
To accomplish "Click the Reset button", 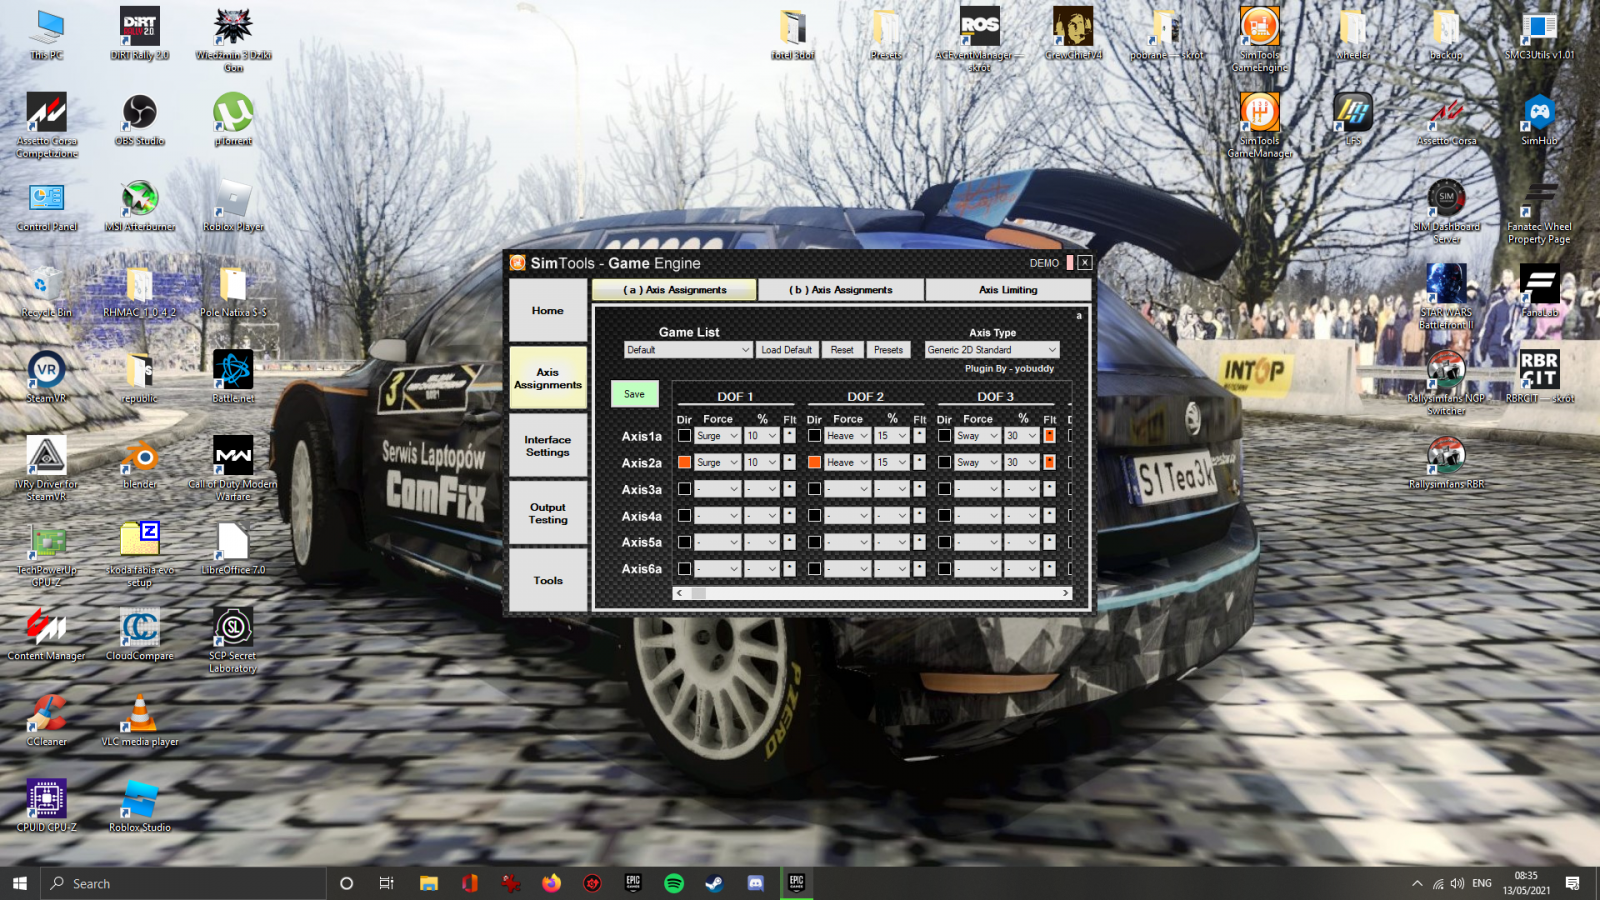I will pyautogui.click(x=842, y=350).
